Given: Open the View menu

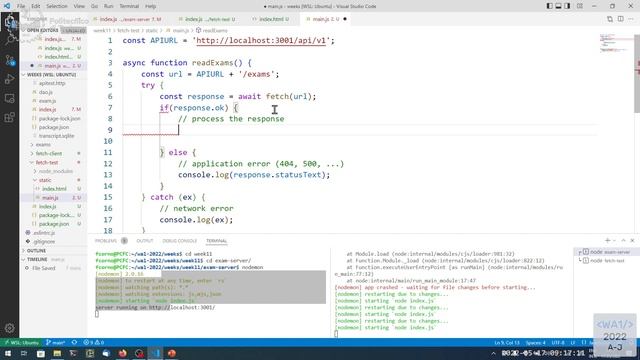Looking at the screenshot, I should pyautogui.click(x=79, y=6).
